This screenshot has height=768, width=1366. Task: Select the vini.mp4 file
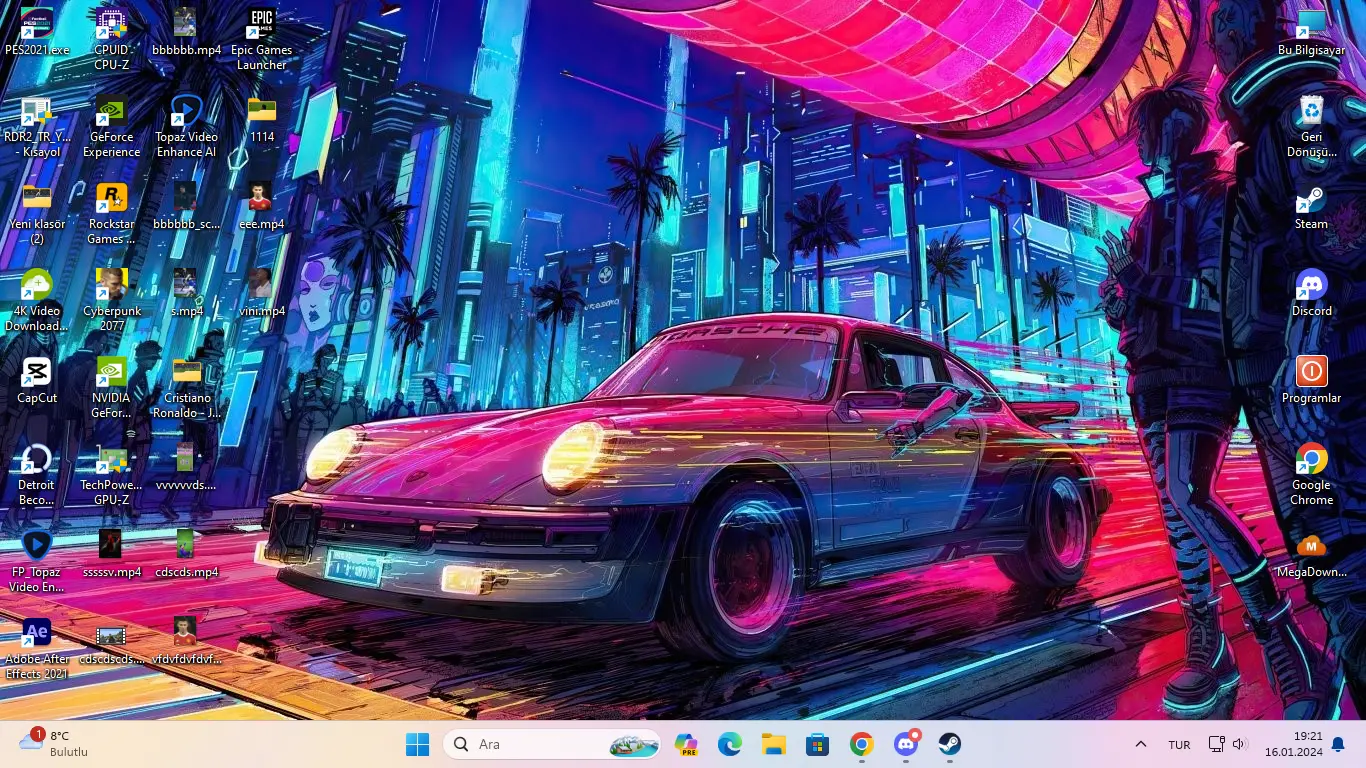261,293
